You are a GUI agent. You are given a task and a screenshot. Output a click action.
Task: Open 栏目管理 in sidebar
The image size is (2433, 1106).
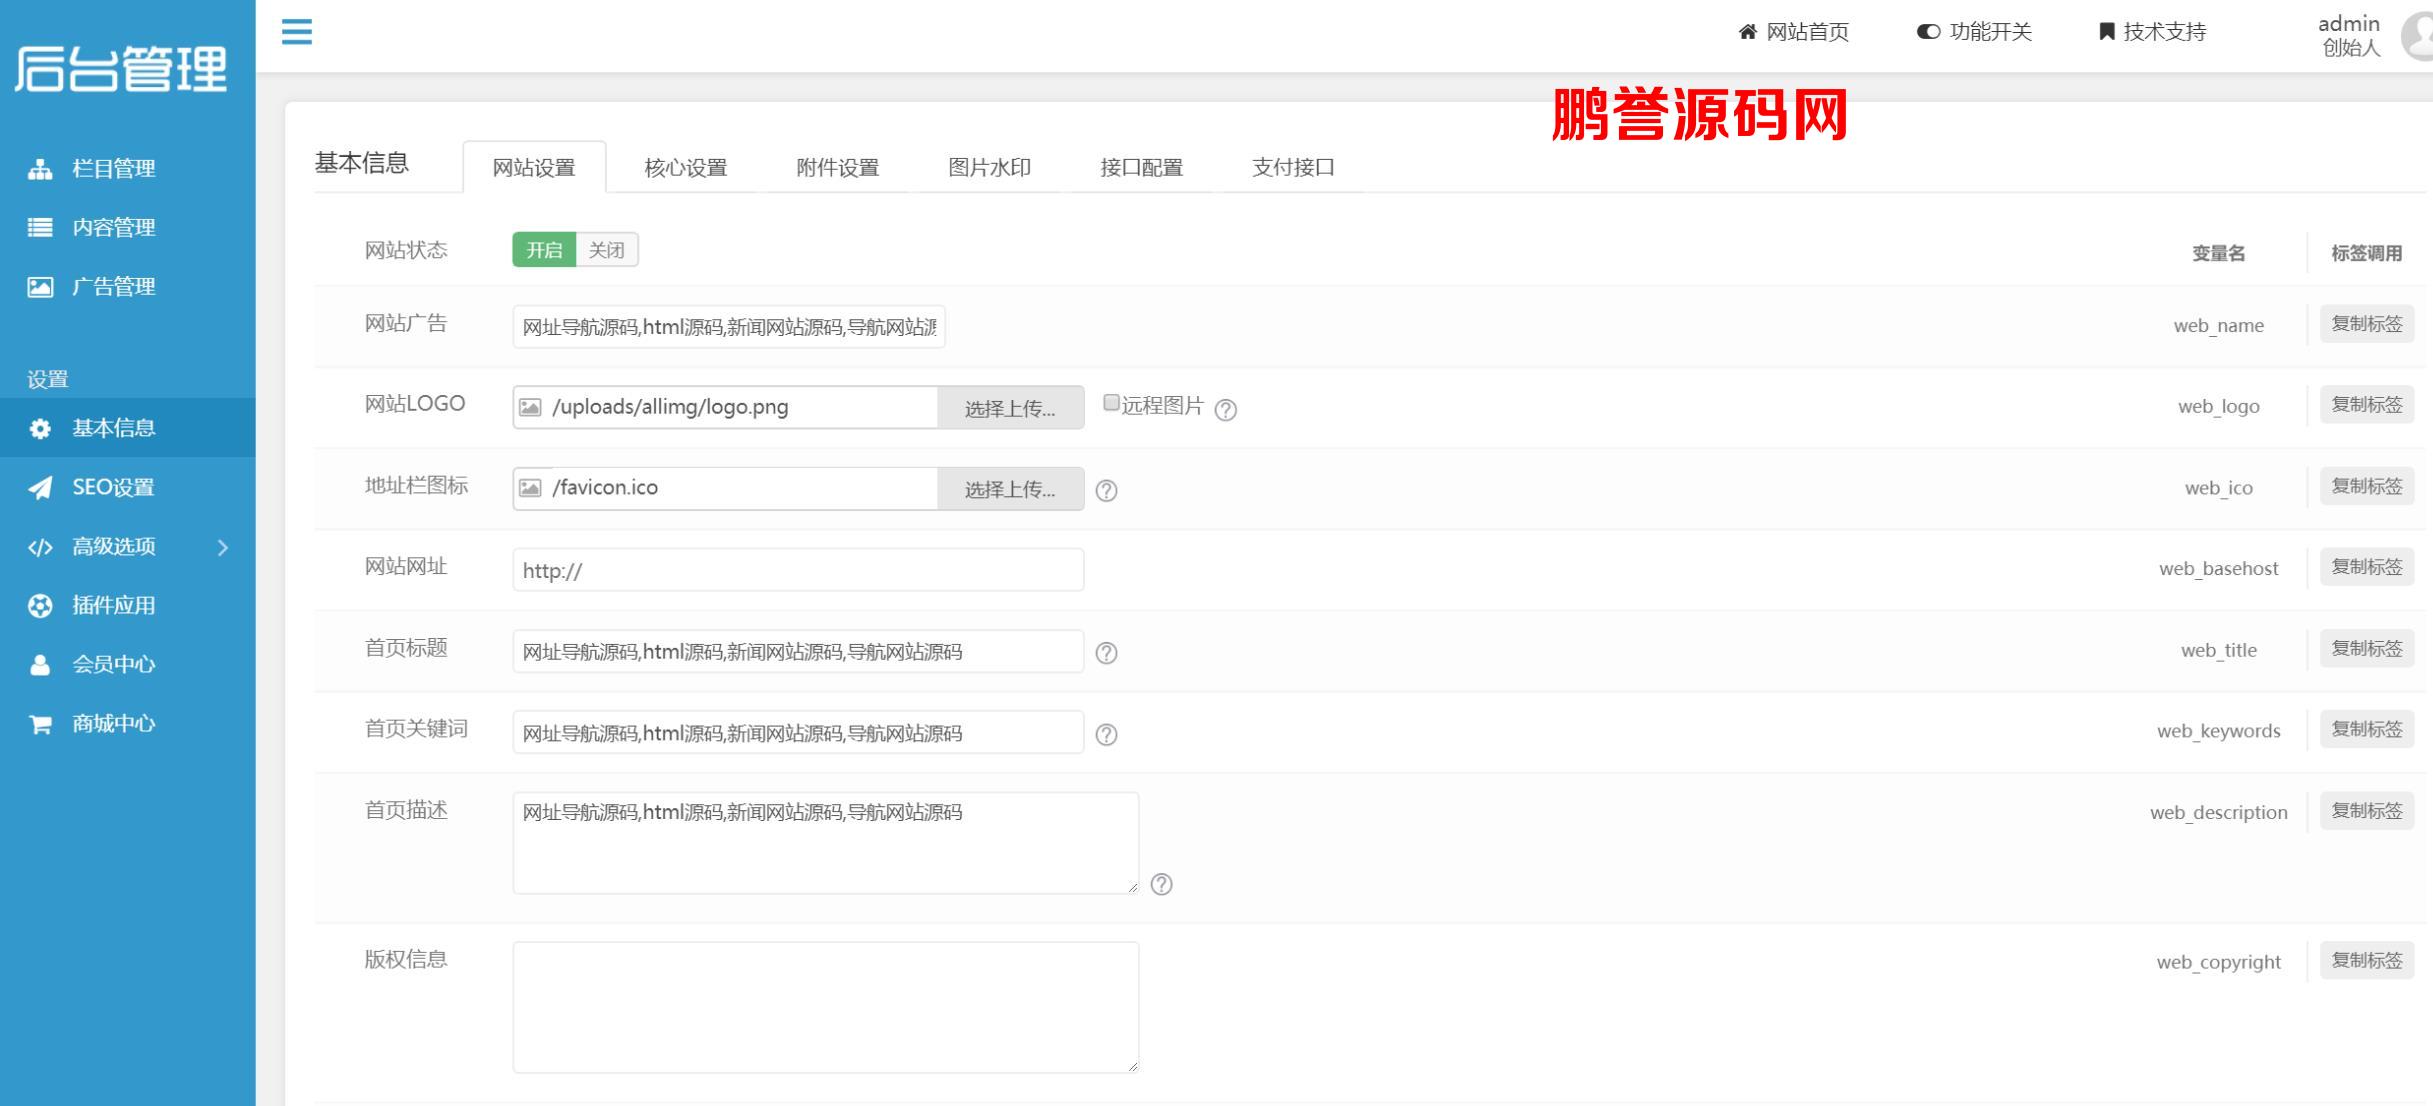[x=128, y=169]
